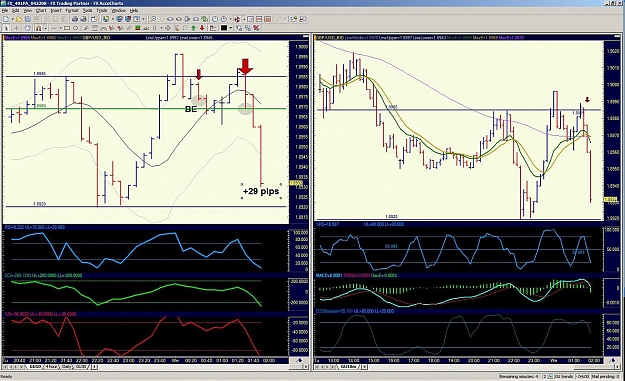Viewport: 625px width, 381px height.
Task: Click the magnet snap tool icon
Action: pyautogui.click(x=38, y=28)
